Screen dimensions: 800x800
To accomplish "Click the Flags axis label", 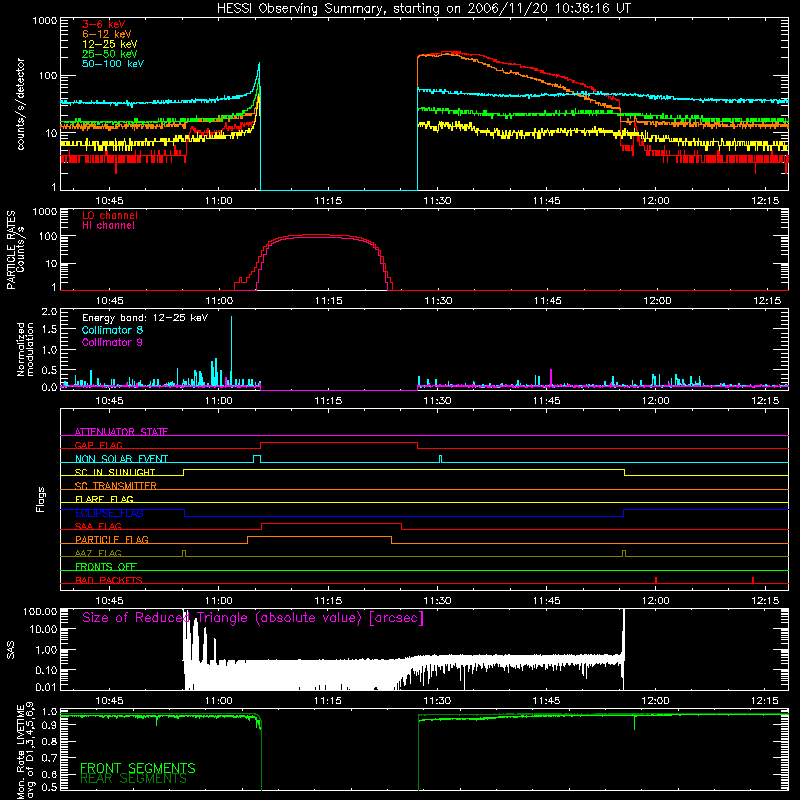I will (x=40, y=500).
